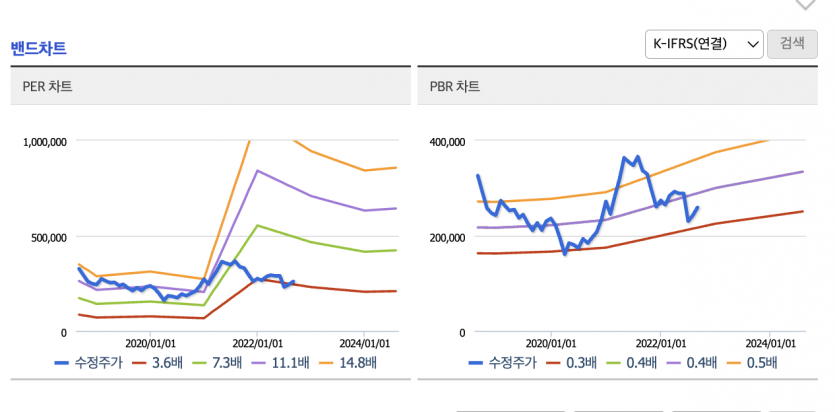The height and width of the screenshot is (412, 835).
Task: Toggle the green 0.4배 legend entry
Action: click(631, 363)
